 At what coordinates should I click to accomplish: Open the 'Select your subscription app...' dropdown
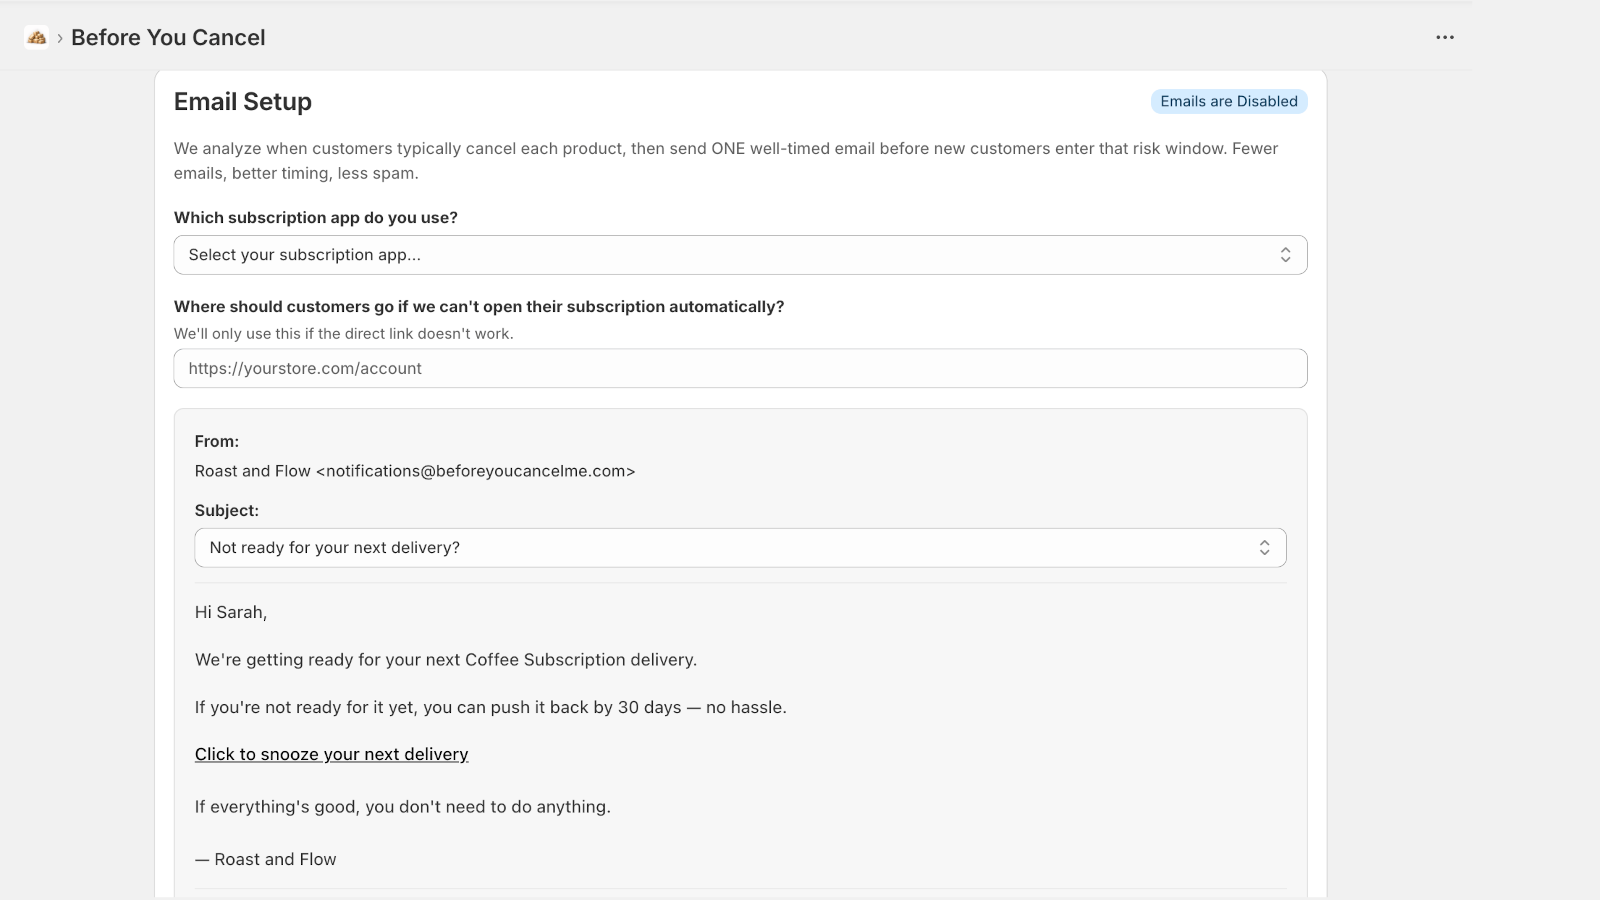[740, 254]
